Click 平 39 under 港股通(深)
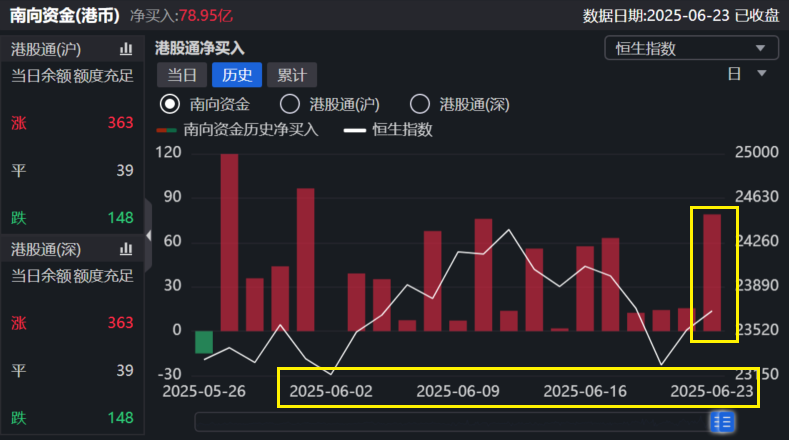This screenshot has width=789, height=440. click(72, 370)
